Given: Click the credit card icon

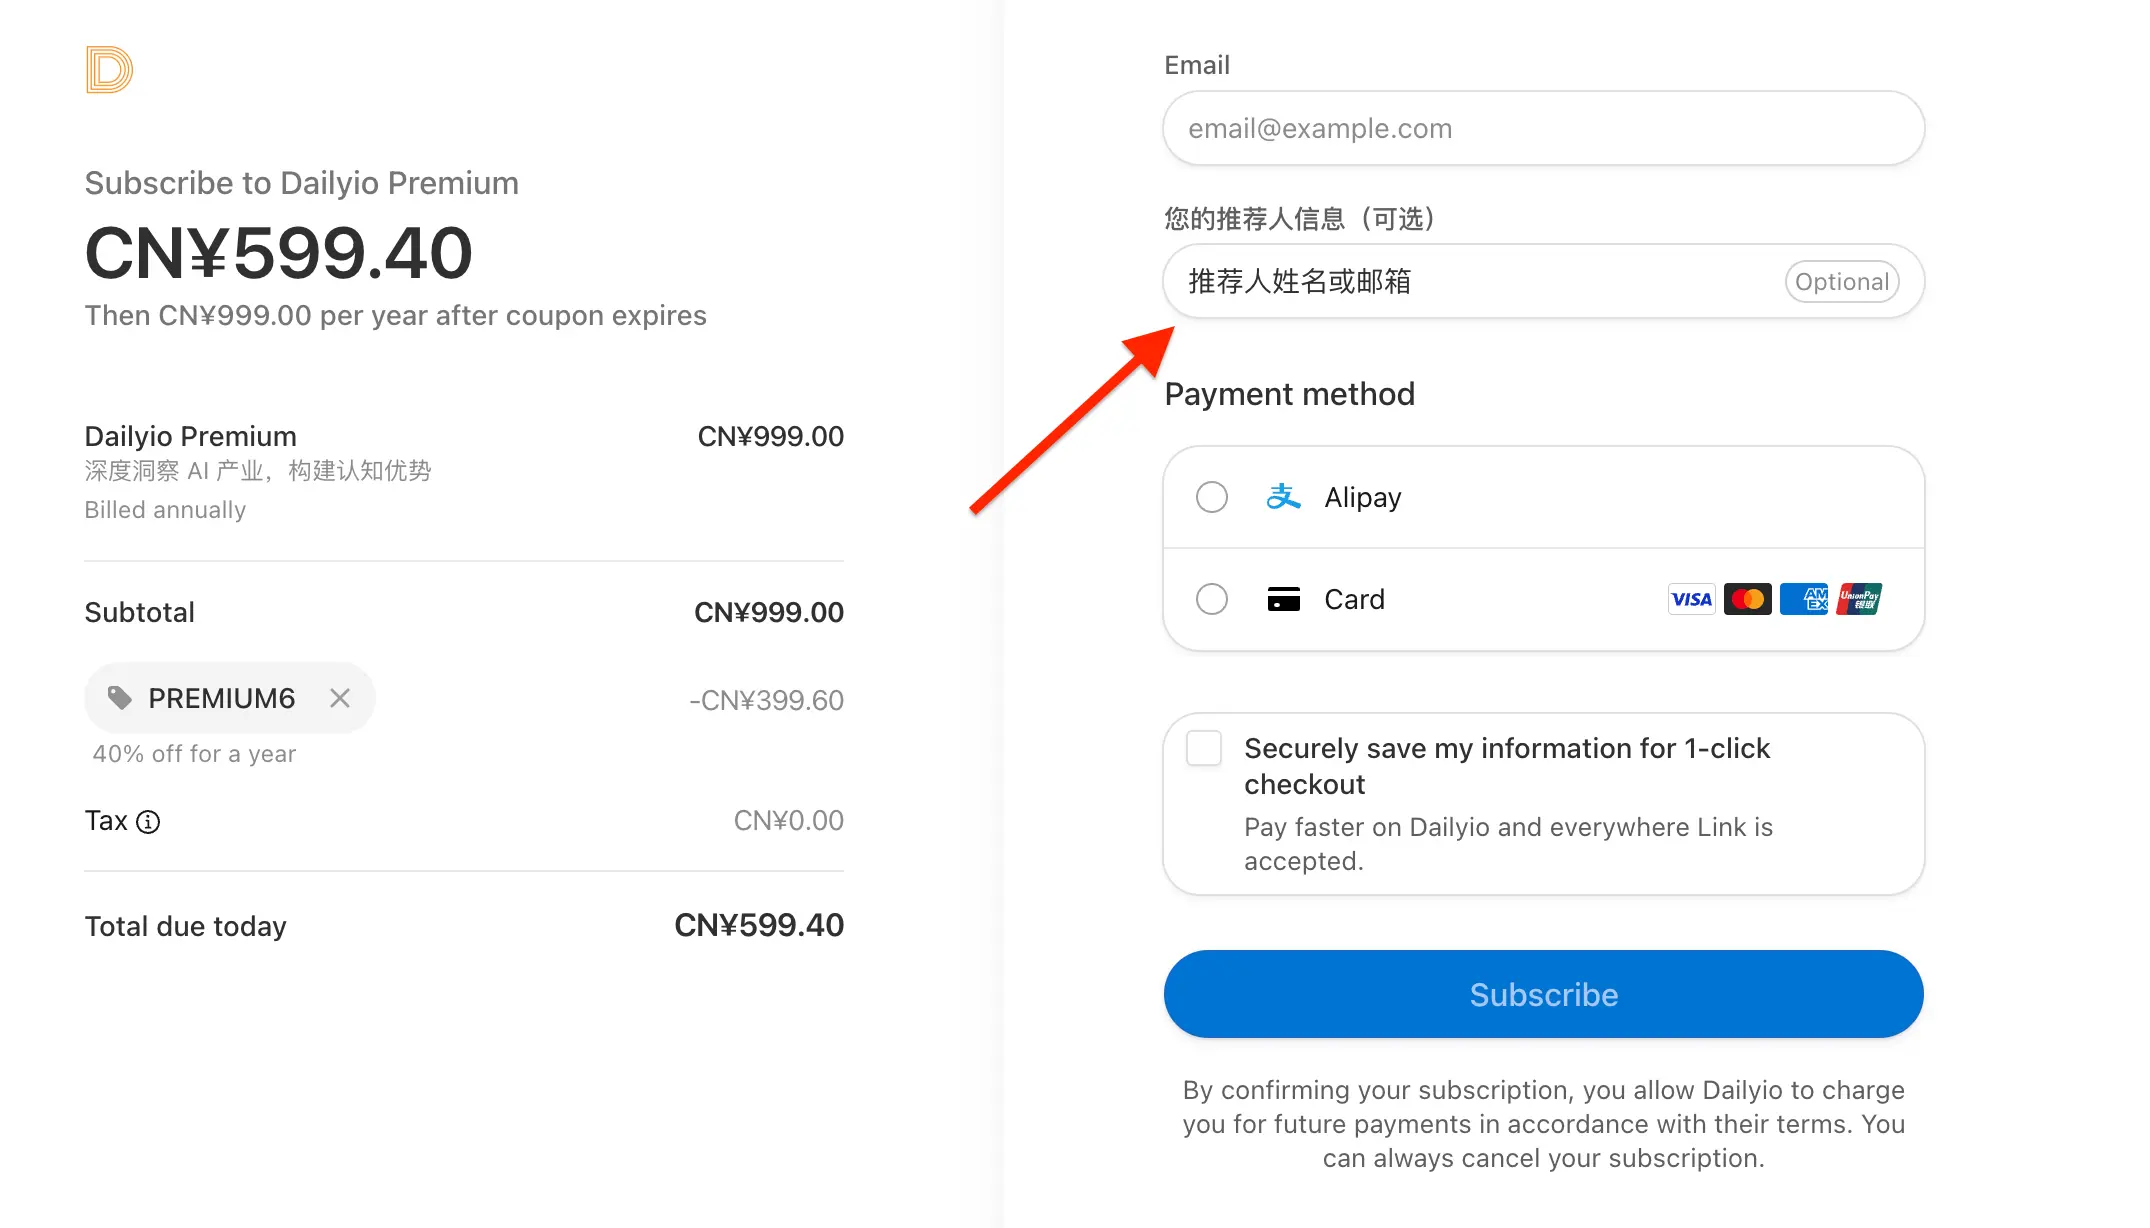Looking at the screenshot, I should [x=1283, y=599].
